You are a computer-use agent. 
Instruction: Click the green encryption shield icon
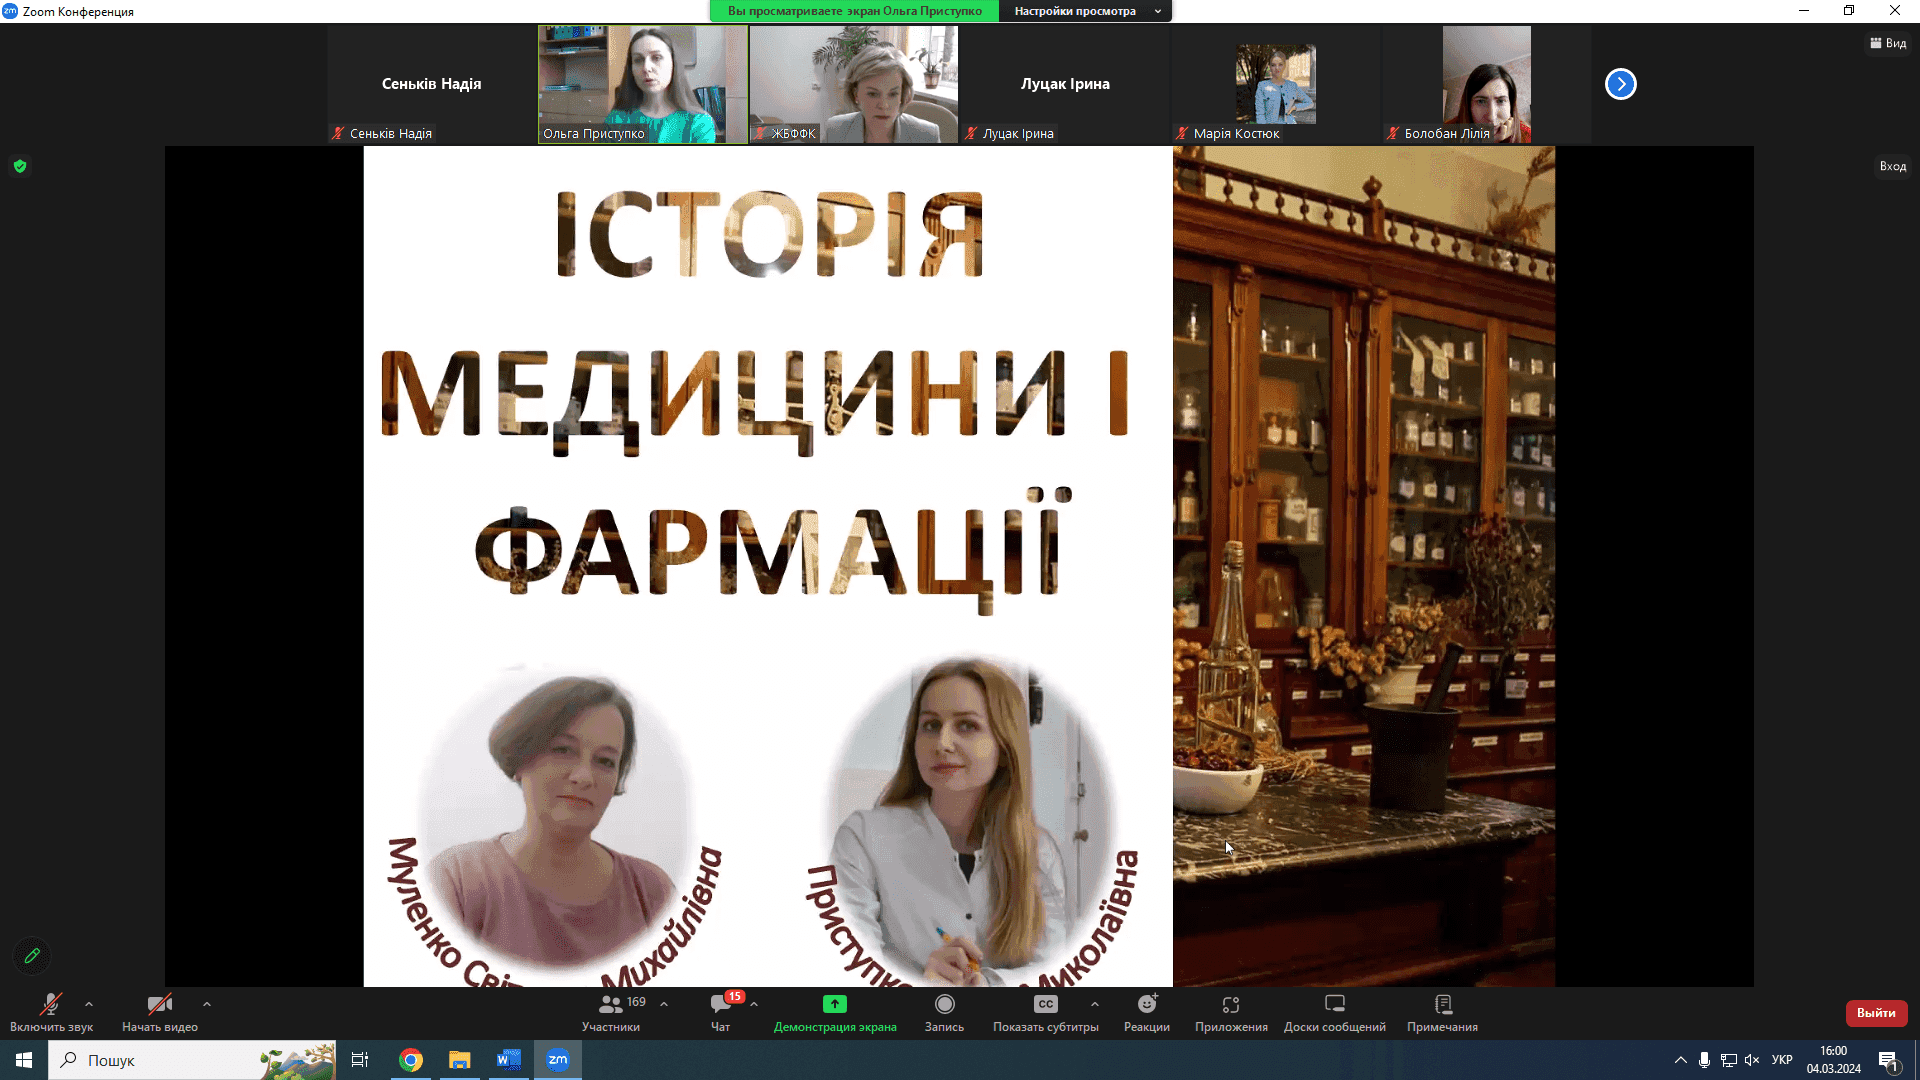point(20,166)
